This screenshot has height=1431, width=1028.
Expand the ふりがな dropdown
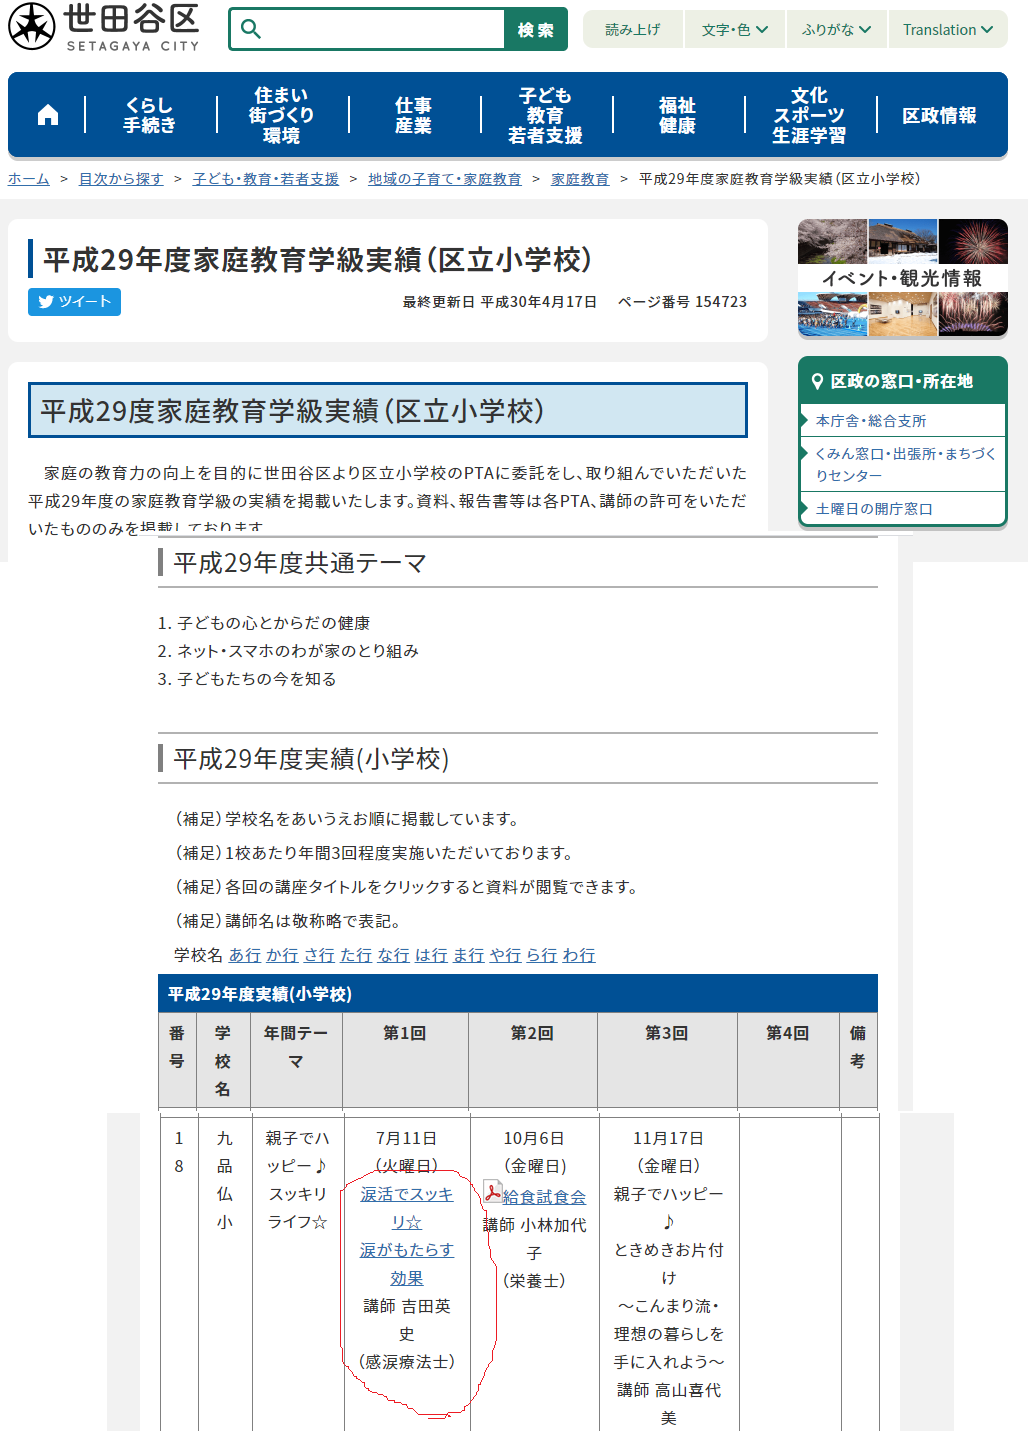(837, 30)
